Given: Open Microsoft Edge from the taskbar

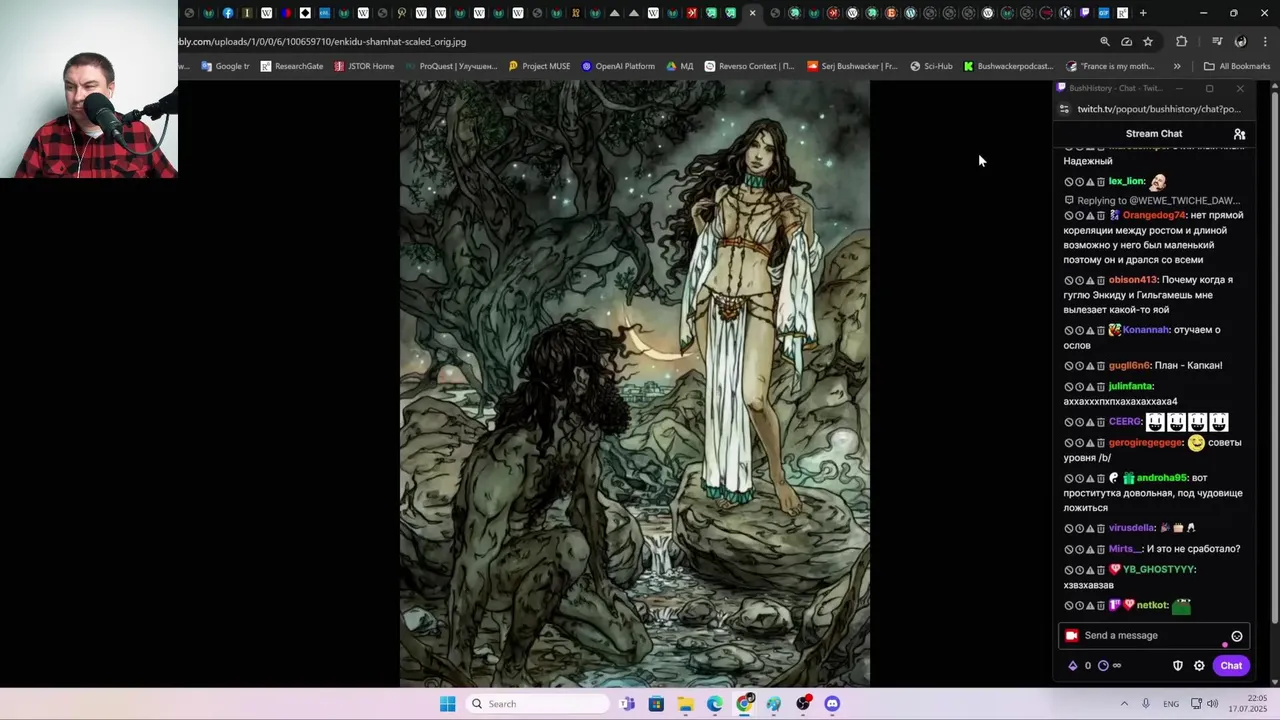Looking at the screenshot, I should click(715, 704).
